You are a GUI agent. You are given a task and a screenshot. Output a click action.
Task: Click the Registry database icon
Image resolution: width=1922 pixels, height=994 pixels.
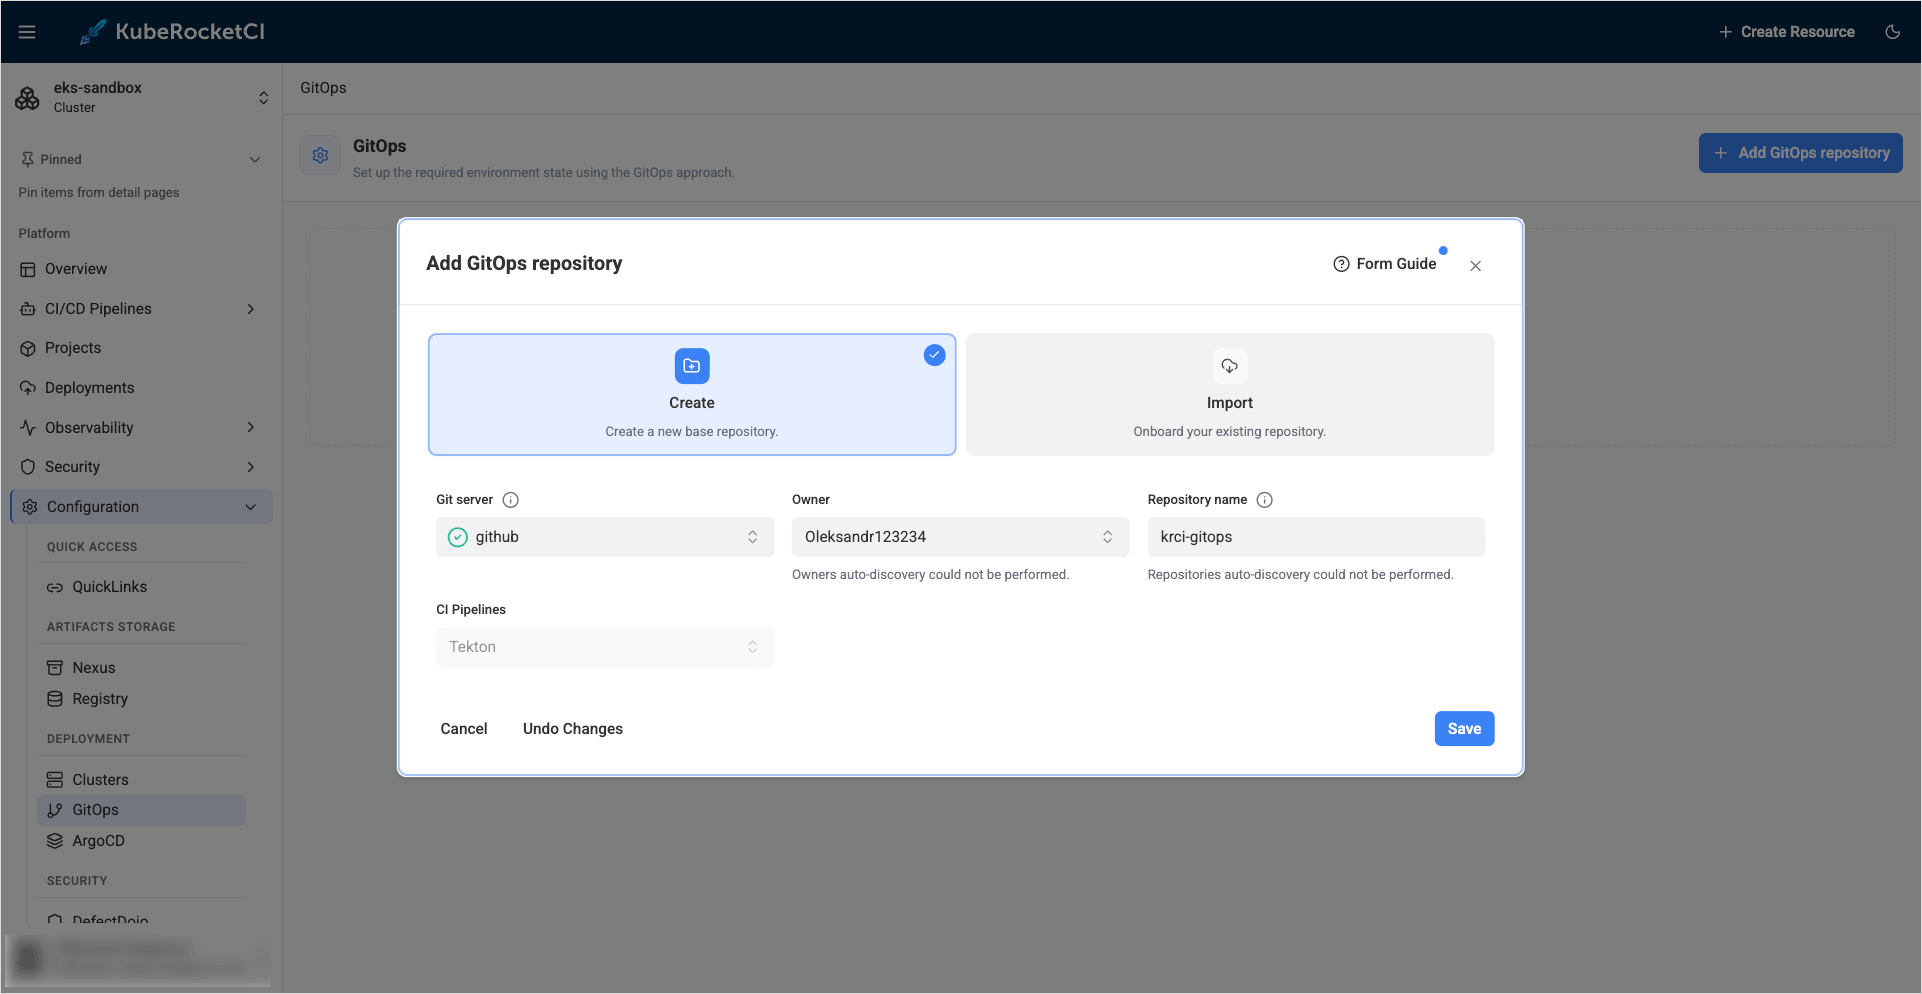click(55, 699)
